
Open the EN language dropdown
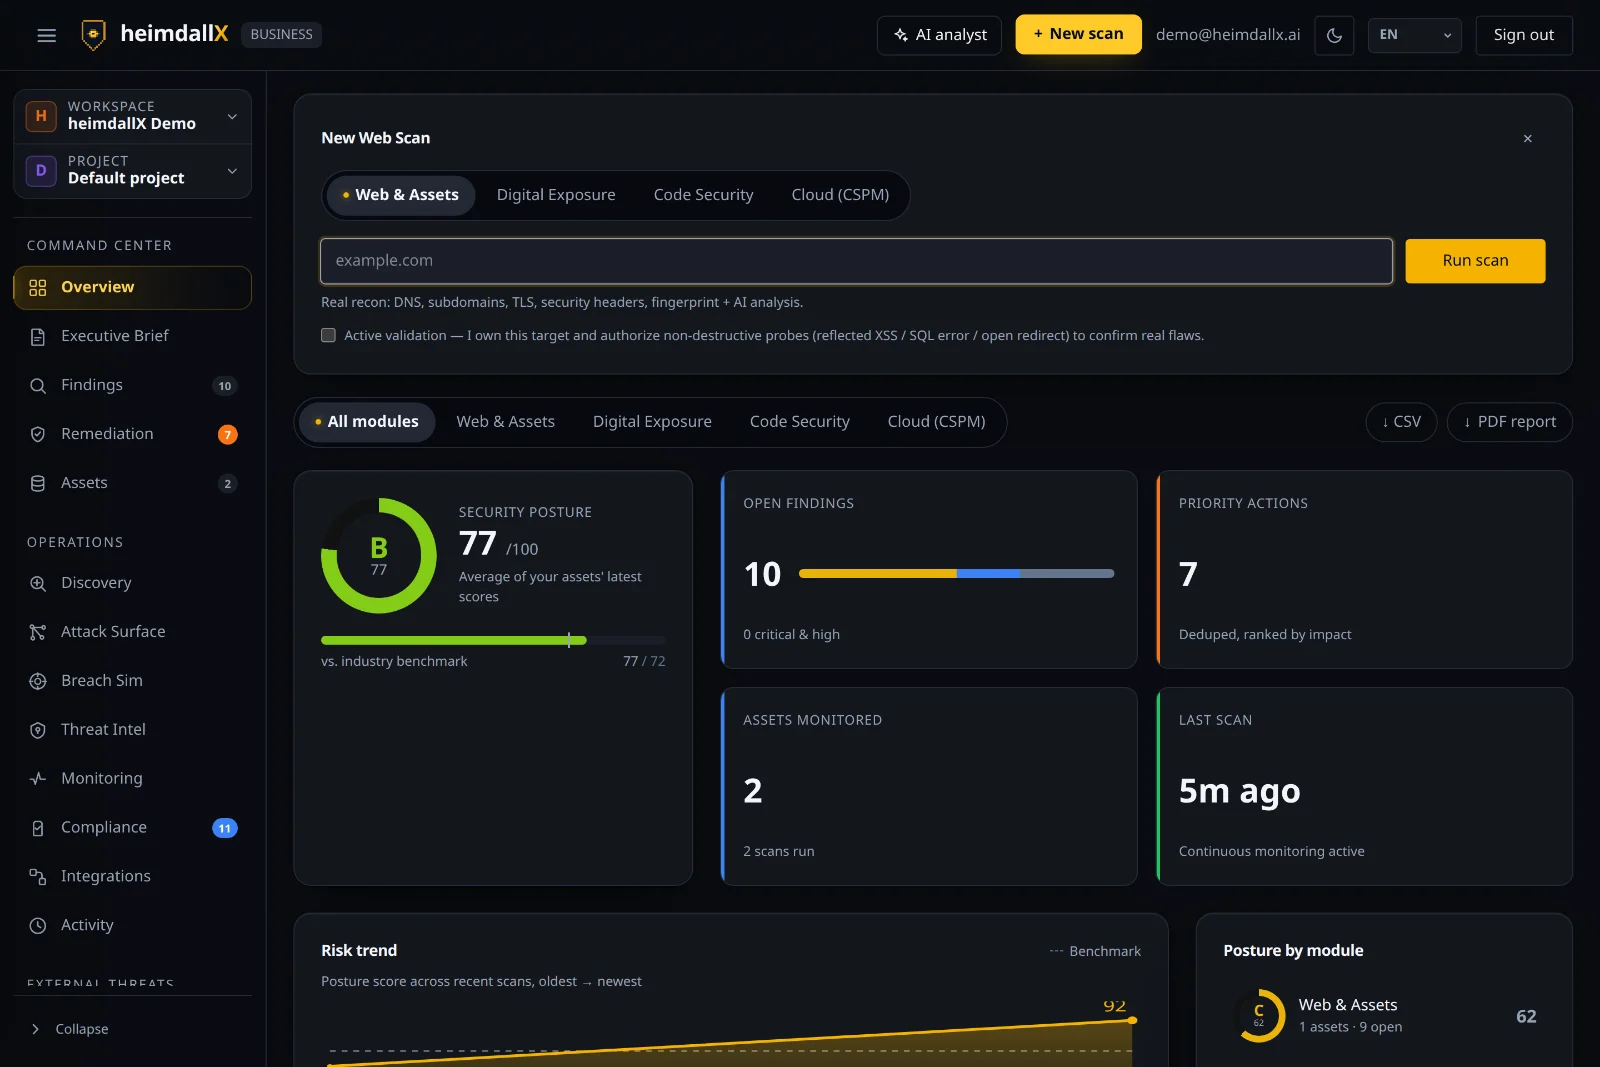(1414, 35)
